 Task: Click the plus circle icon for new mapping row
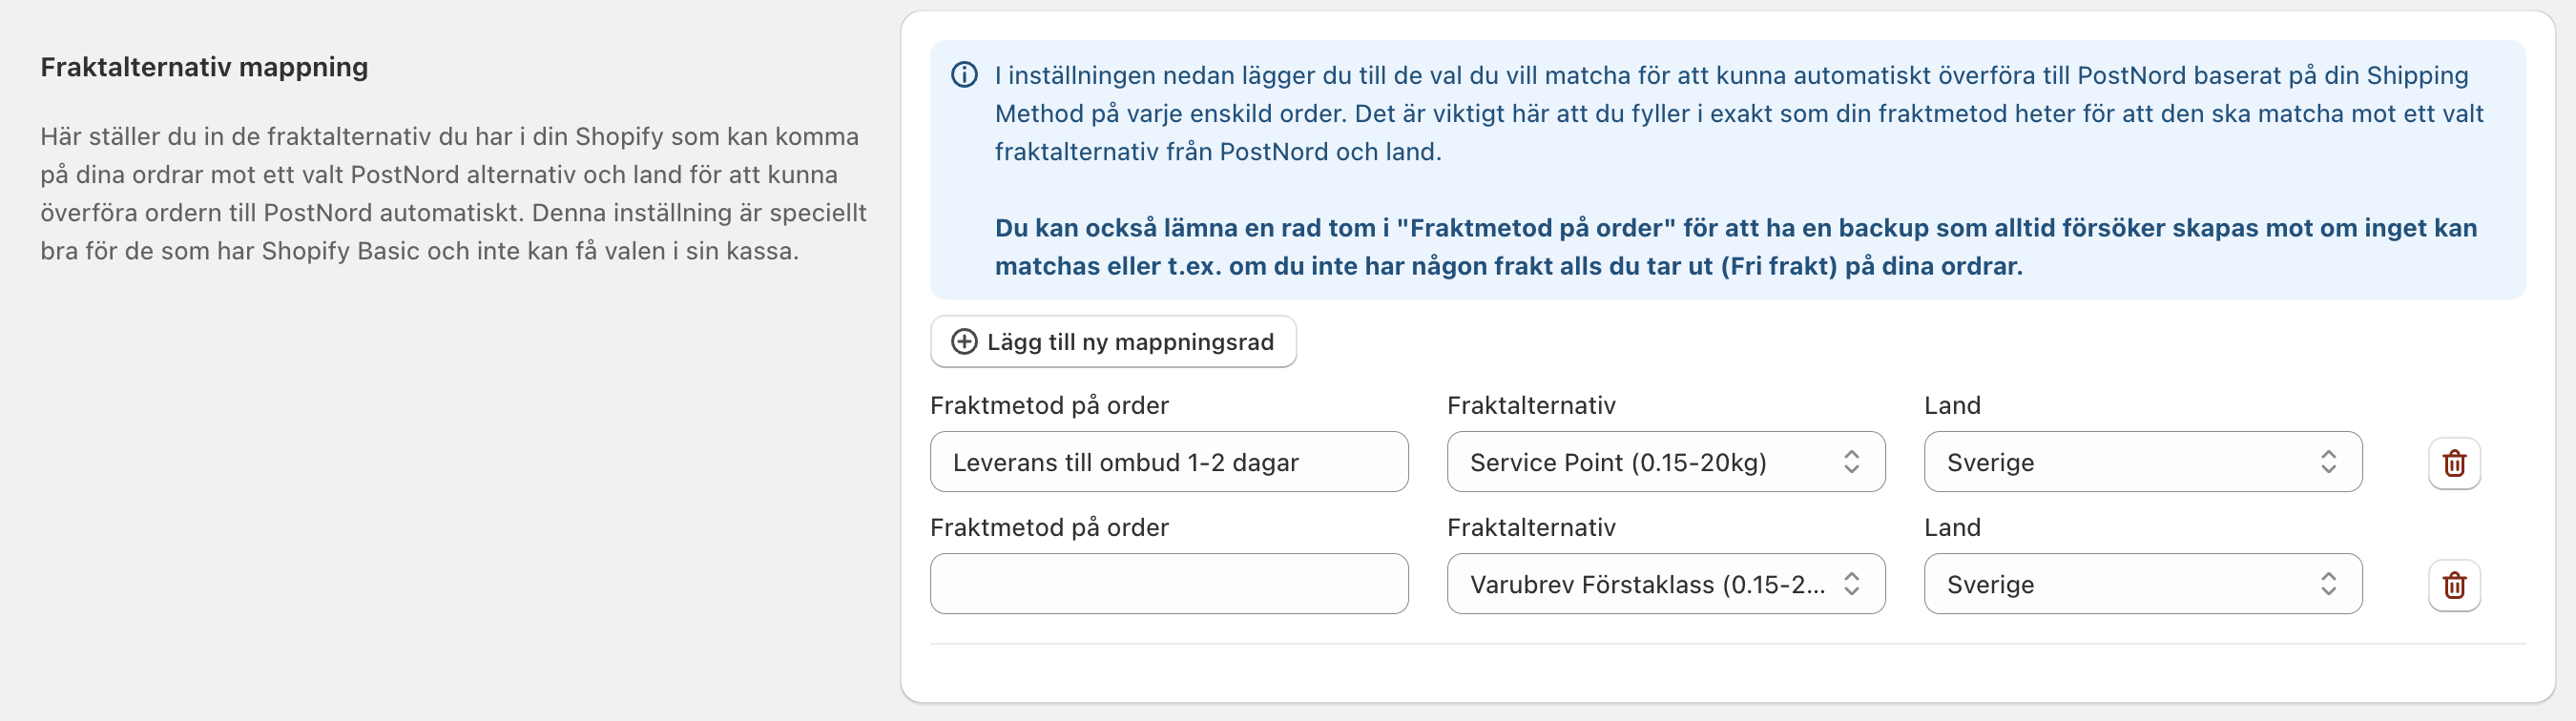pyautogui.click(x=964, y=342)
